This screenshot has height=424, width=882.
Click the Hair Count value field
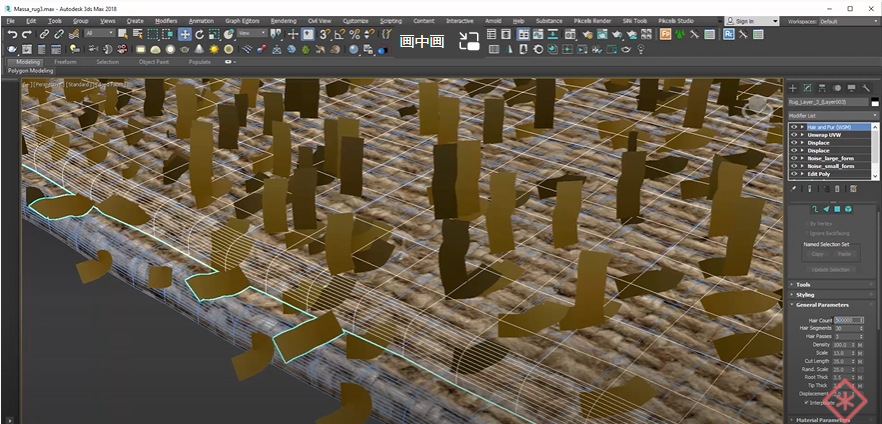point(847,320)
